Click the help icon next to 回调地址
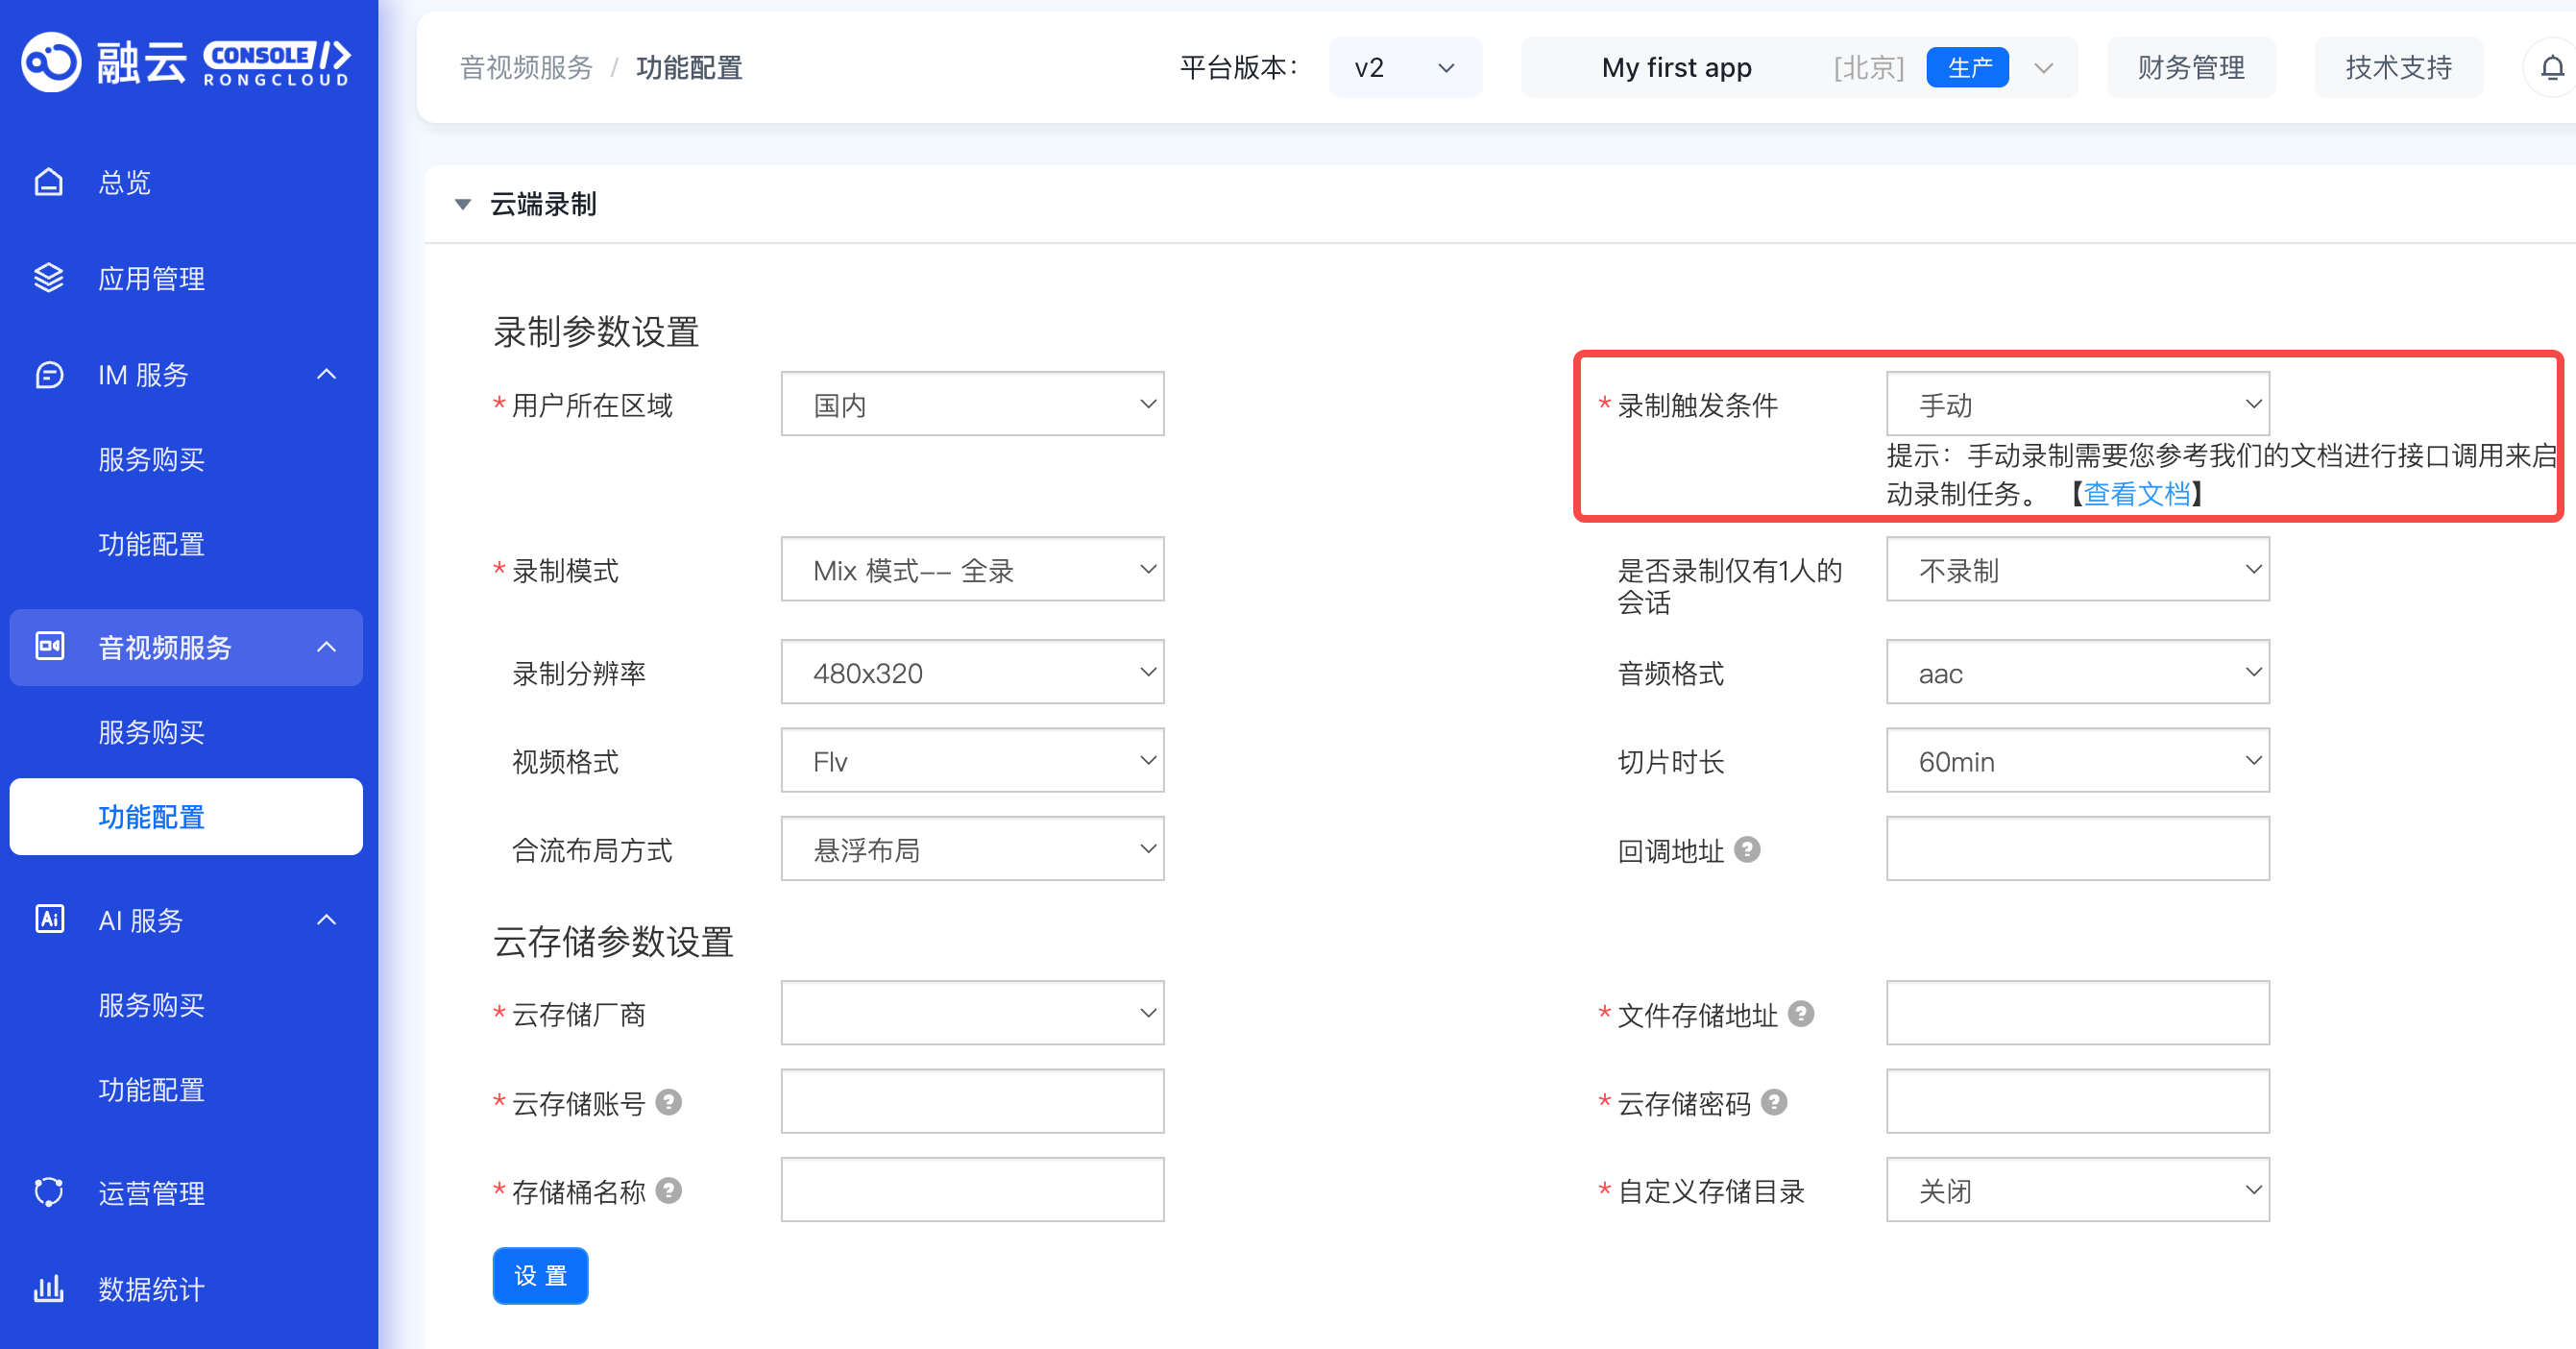The height and width of the screenshot is (1349, 2576). (1747, 849)
